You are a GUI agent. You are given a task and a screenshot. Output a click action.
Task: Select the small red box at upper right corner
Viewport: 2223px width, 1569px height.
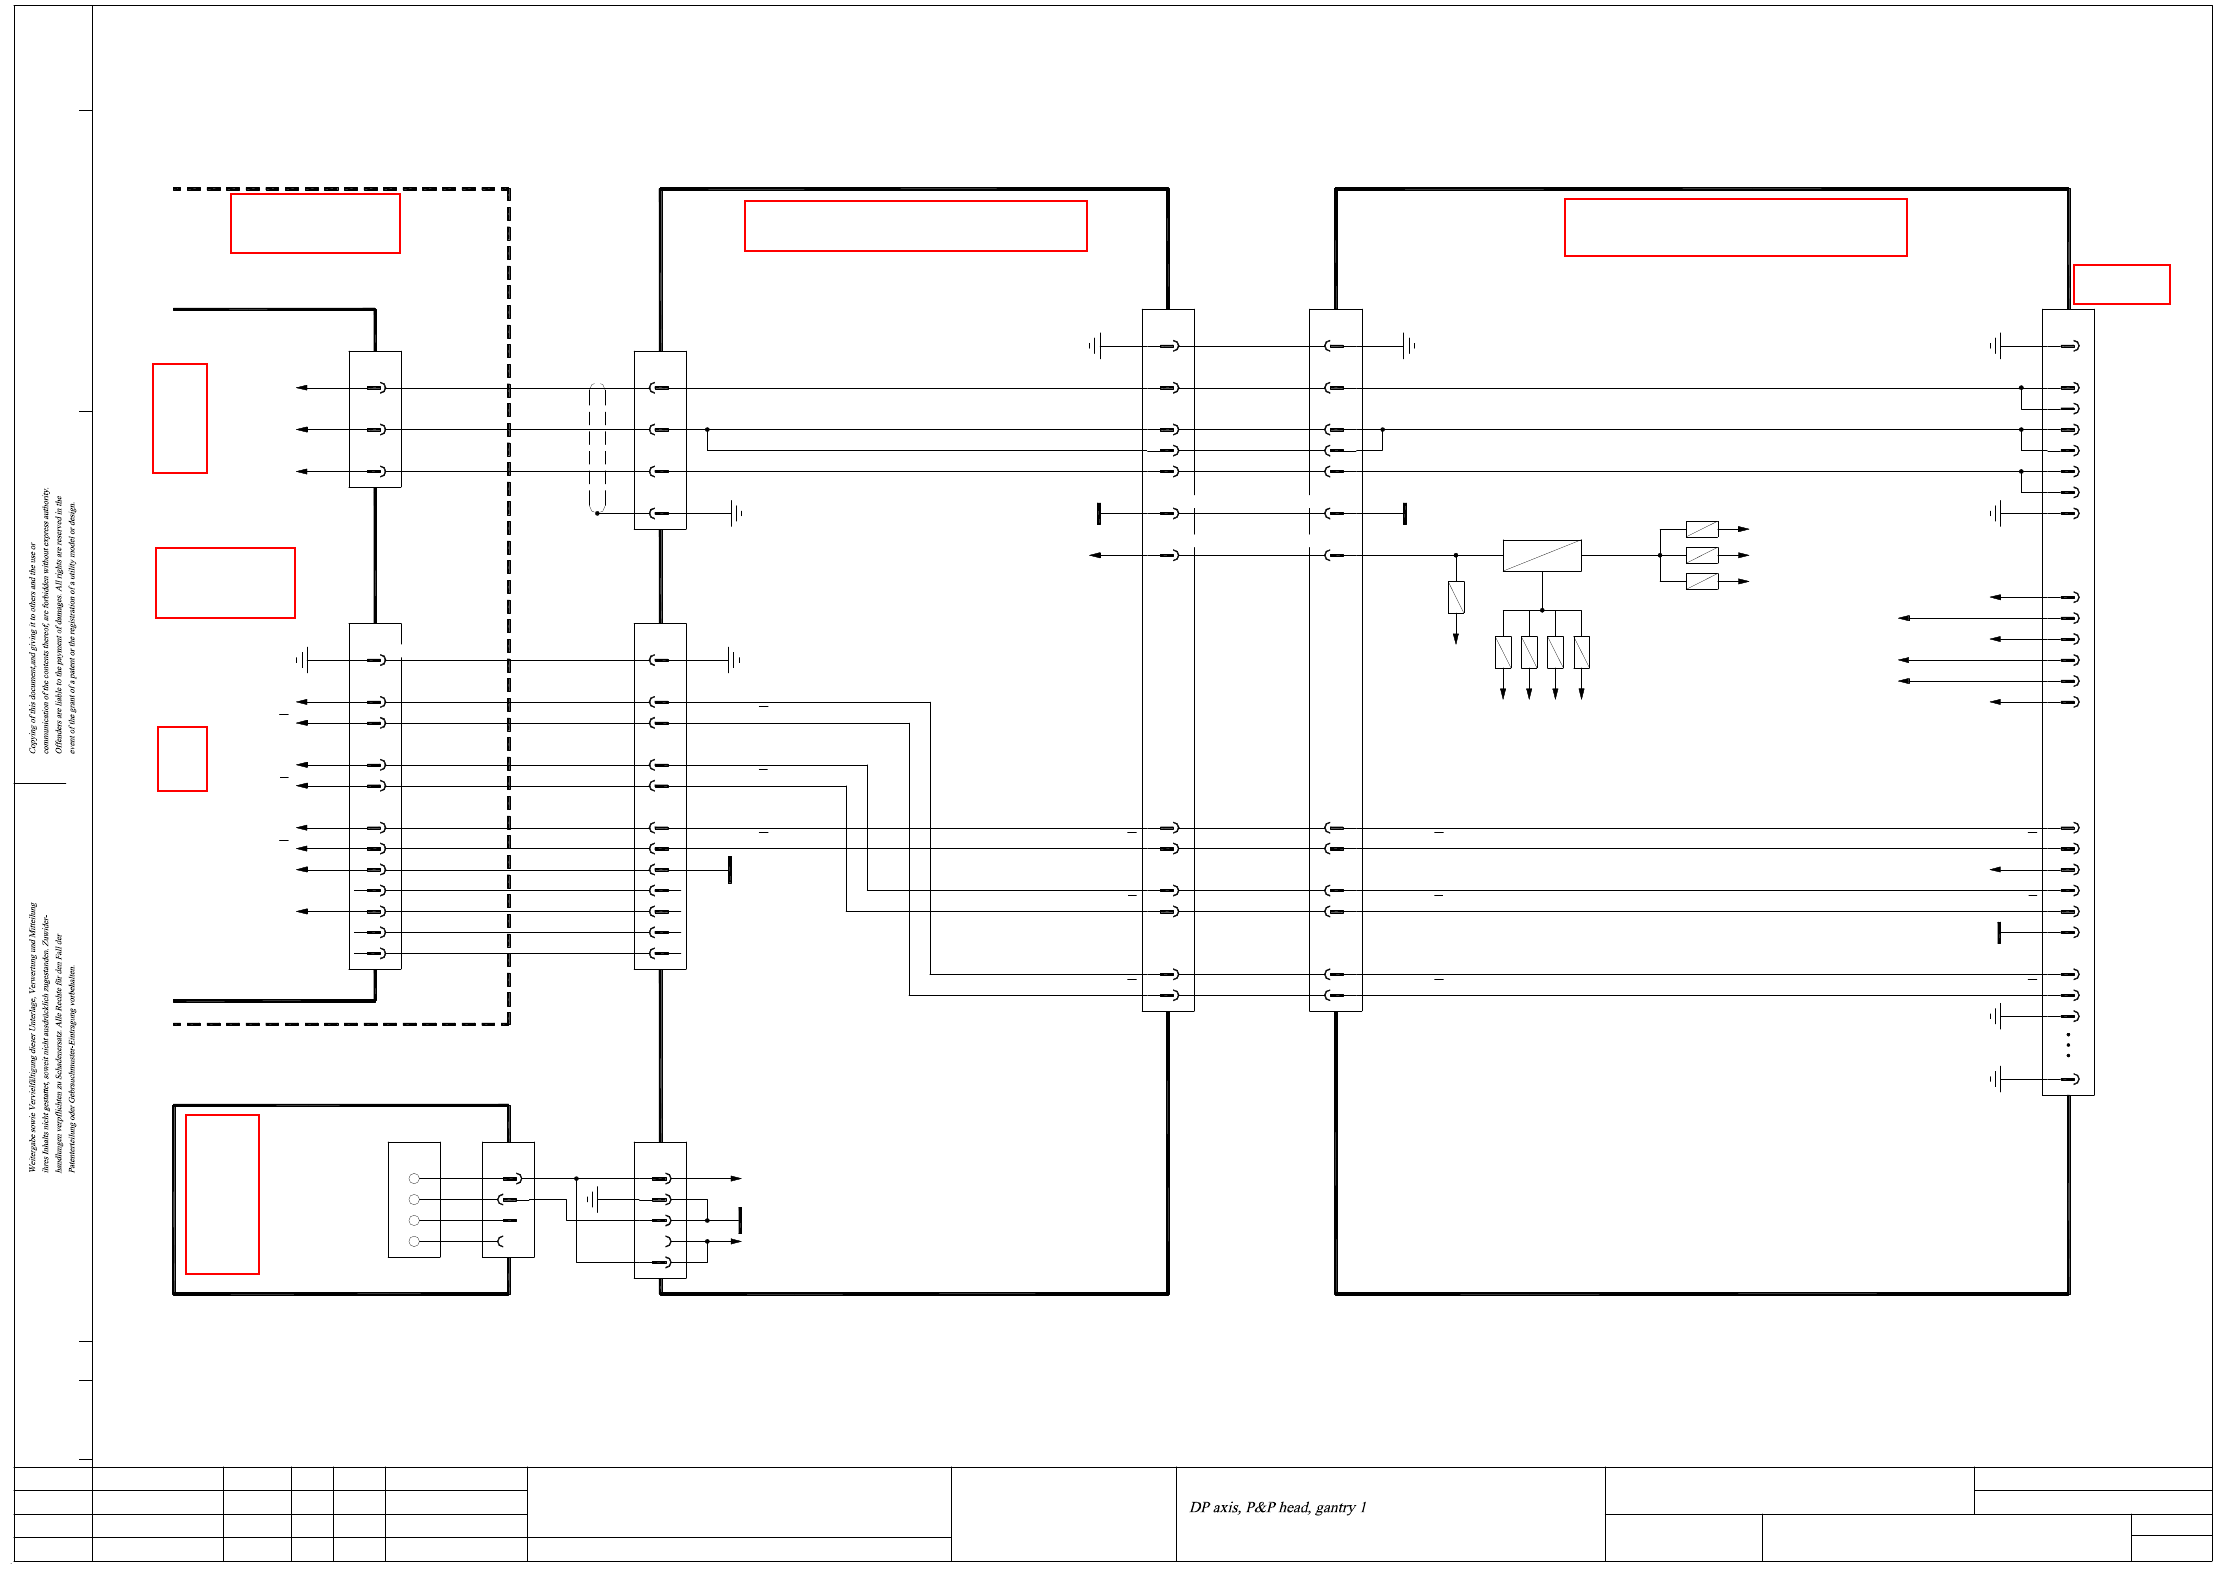(2121, 284)
